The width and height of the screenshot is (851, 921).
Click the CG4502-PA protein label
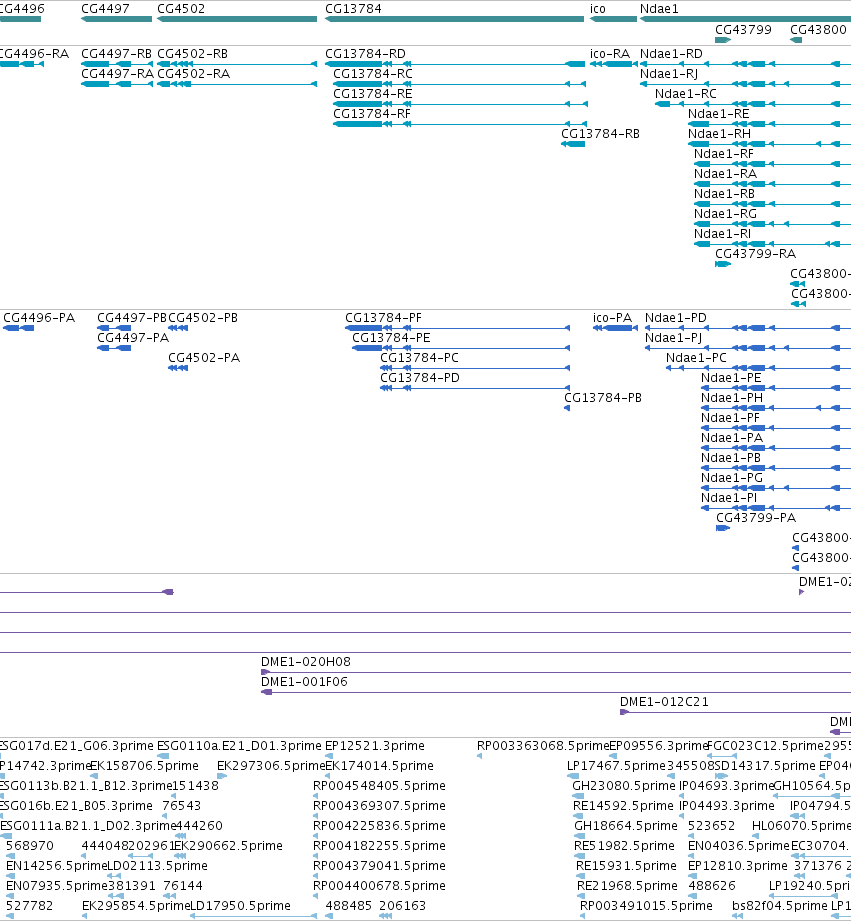pyautogui.click(x=204, y=358)
